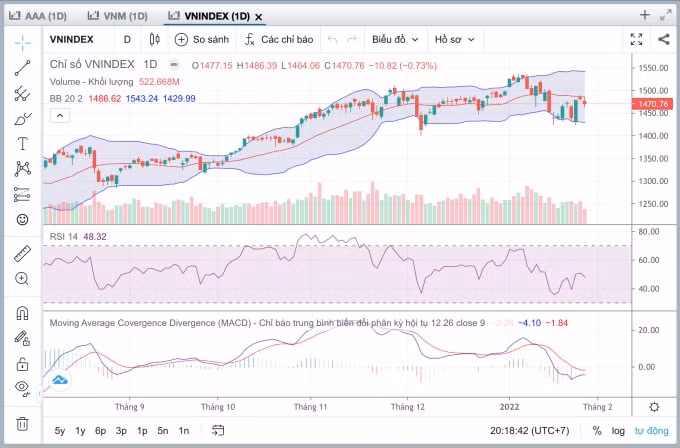Expand the left toolbar collapse handle

pyautogui.click(x=40, y=394)
